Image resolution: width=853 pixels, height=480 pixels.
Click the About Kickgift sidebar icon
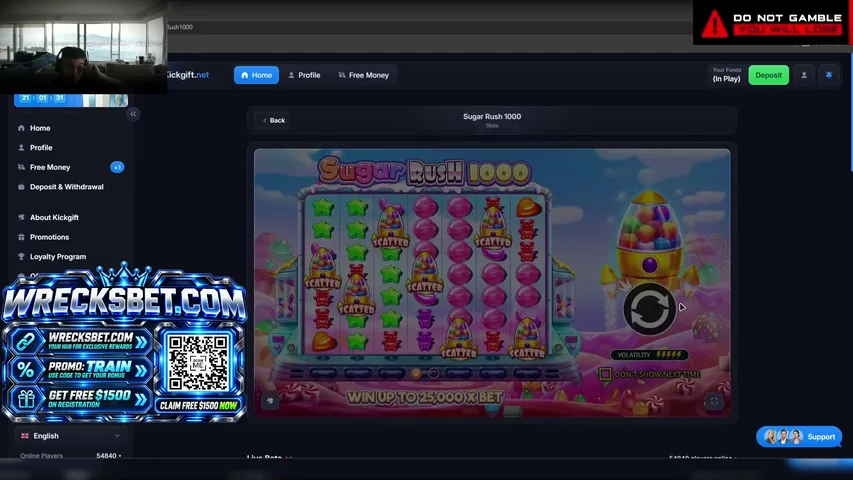pyautogui.click(x=21, y=217)
